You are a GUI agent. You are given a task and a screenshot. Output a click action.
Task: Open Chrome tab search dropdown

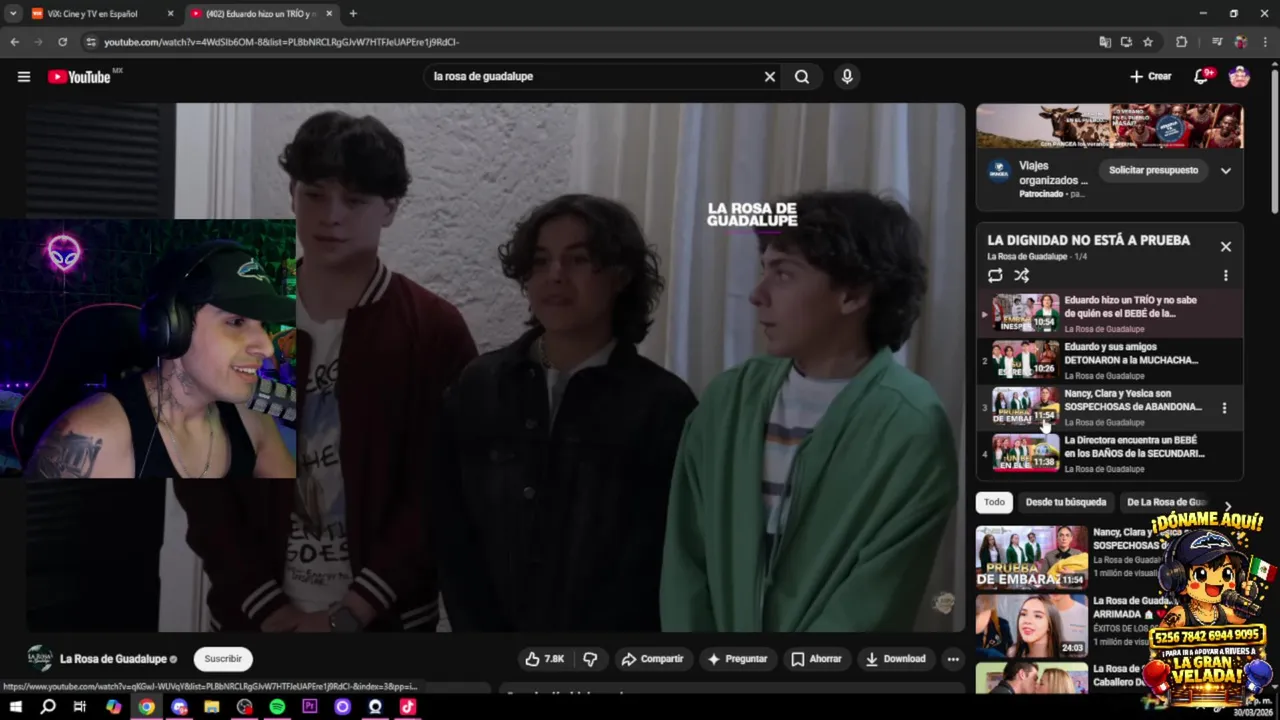pos(13,14)
